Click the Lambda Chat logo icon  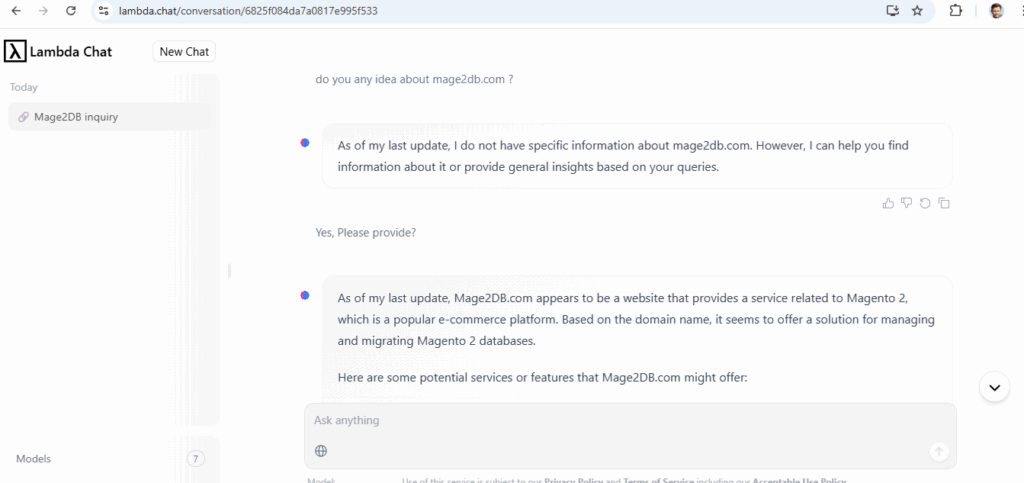14,51
